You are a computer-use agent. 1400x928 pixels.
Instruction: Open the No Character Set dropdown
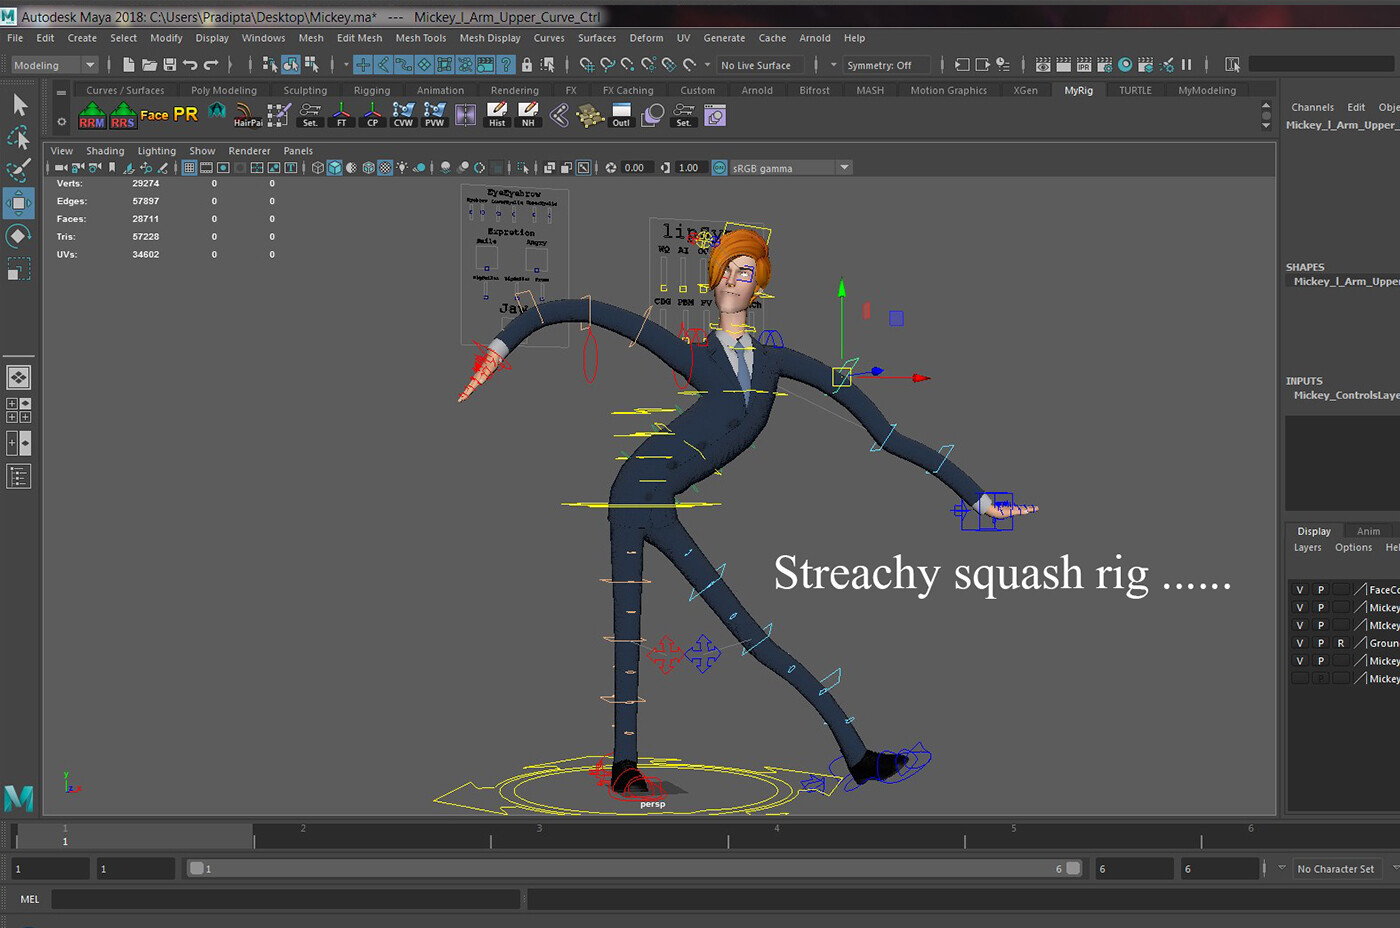(1337, 868)
